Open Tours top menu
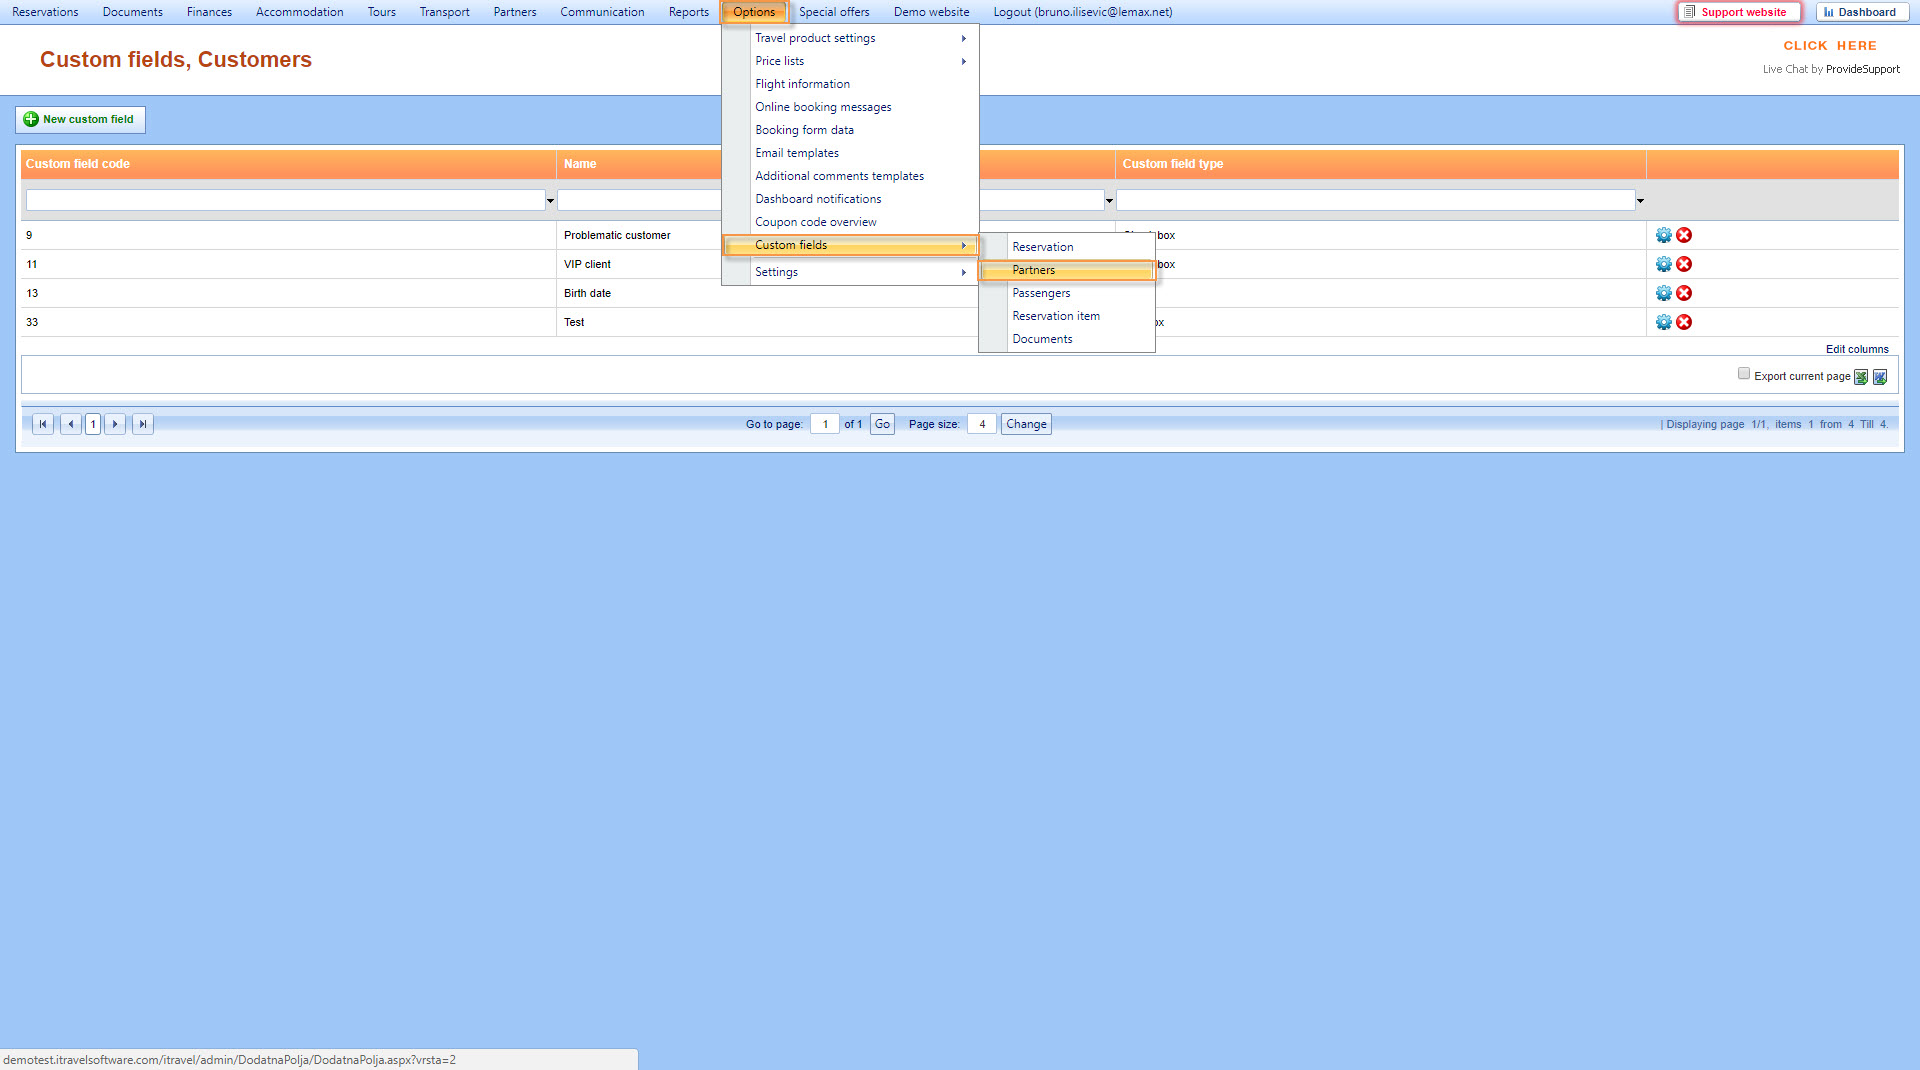Image resolution: width=1920 pixels, height=1070 pixels. [381, 12]
